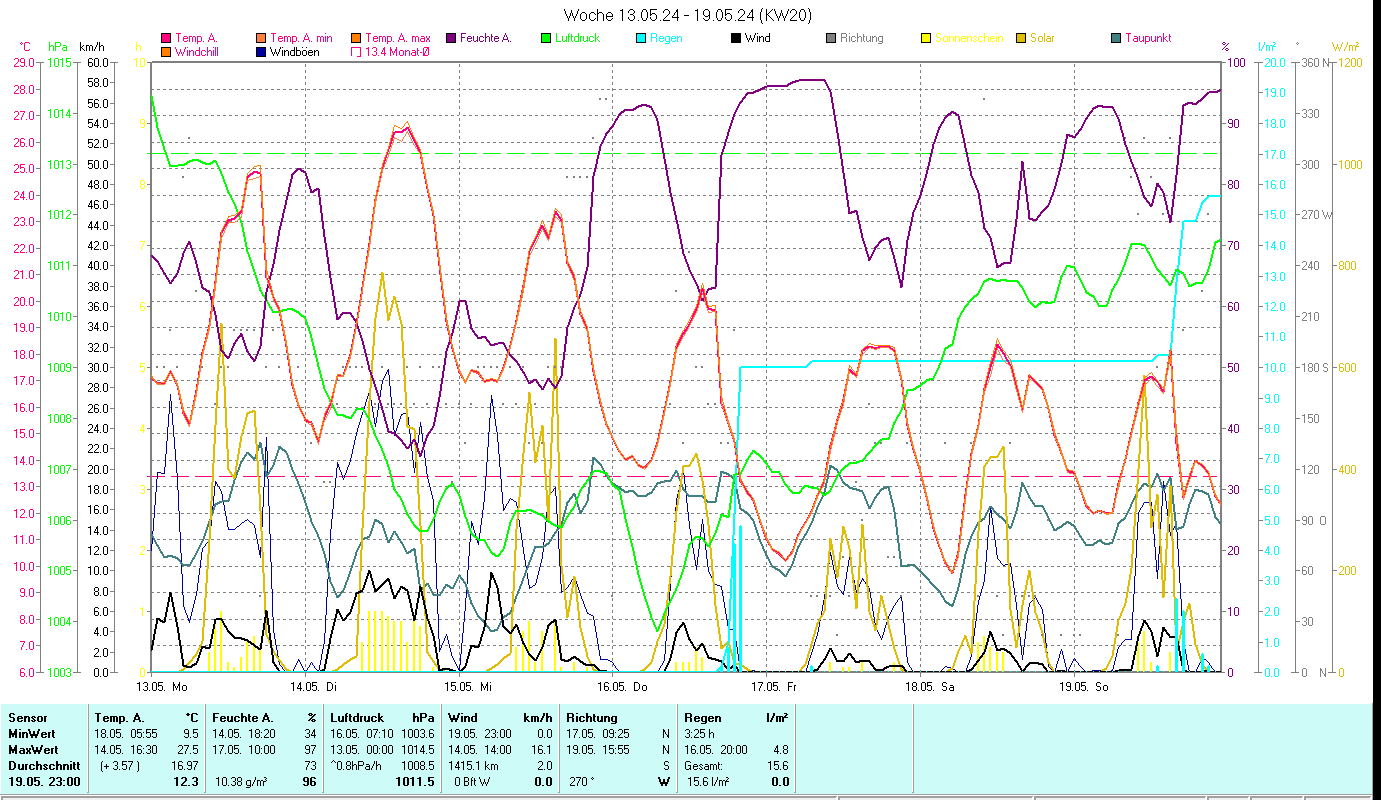Click the 'MinWert' row label

pyautogui.click(x=30, y=734)
